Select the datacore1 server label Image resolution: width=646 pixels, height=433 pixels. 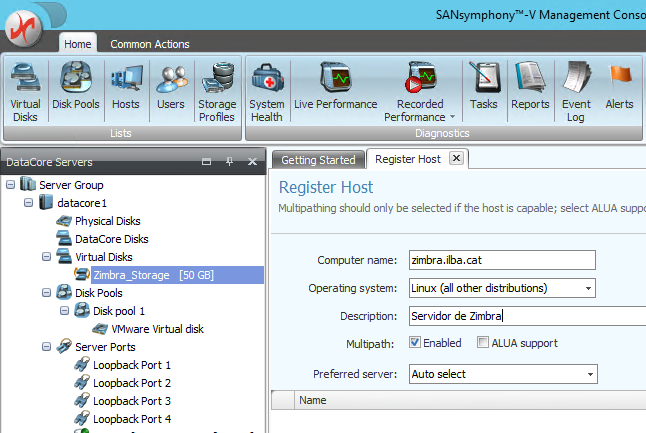[x=82, y=203]
